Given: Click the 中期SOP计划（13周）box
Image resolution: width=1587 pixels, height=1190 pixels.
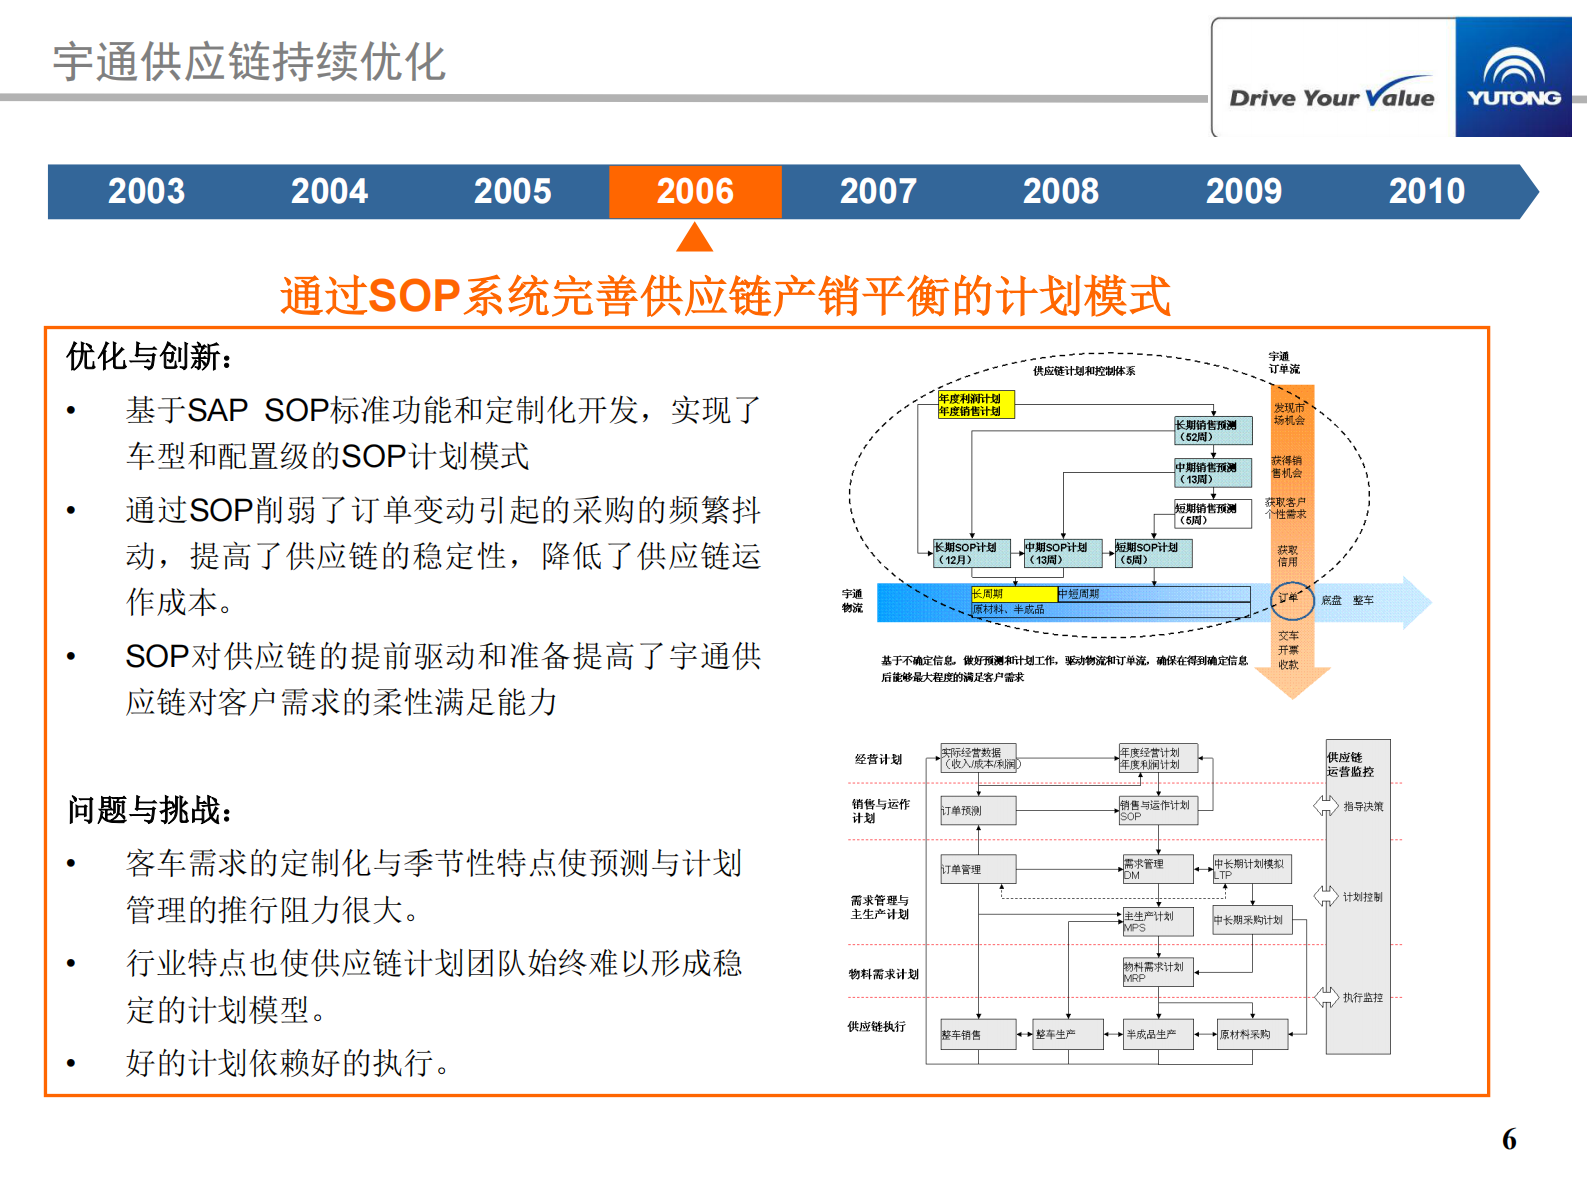Looking at the screenshot, I should tap(1063, 553).
